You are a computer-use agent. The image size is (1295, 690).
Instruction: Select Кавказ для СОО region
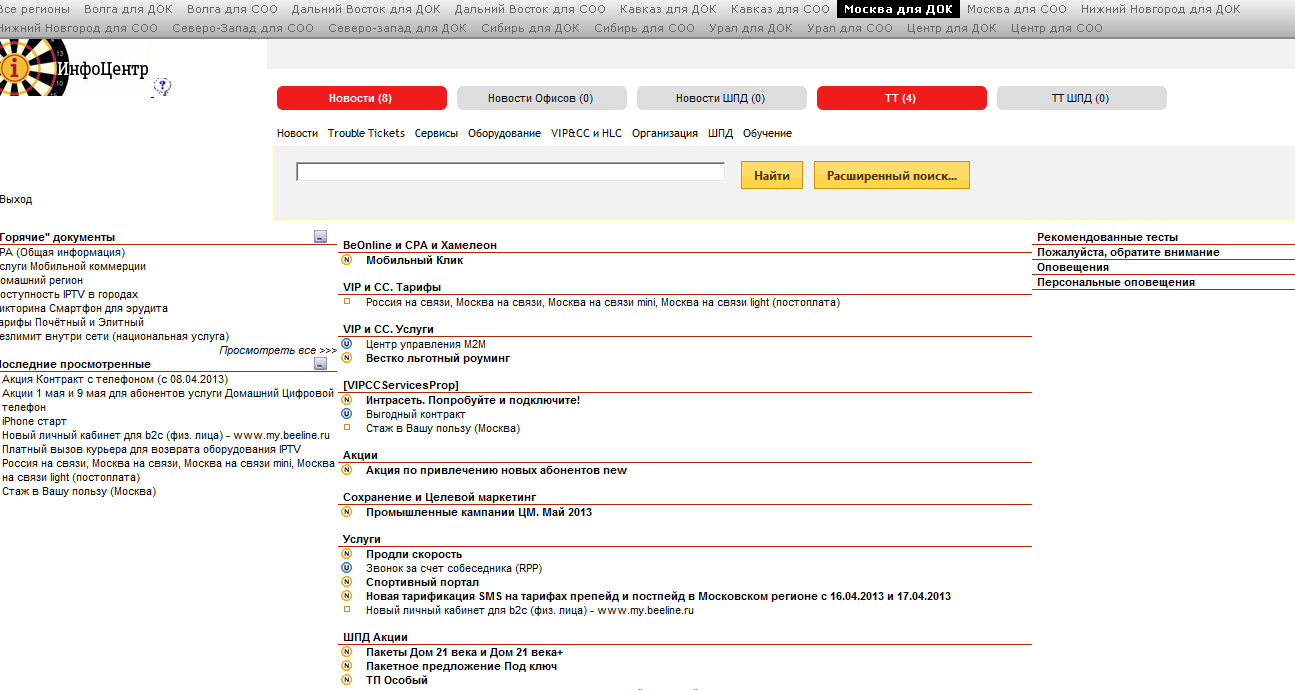[780, 9]
